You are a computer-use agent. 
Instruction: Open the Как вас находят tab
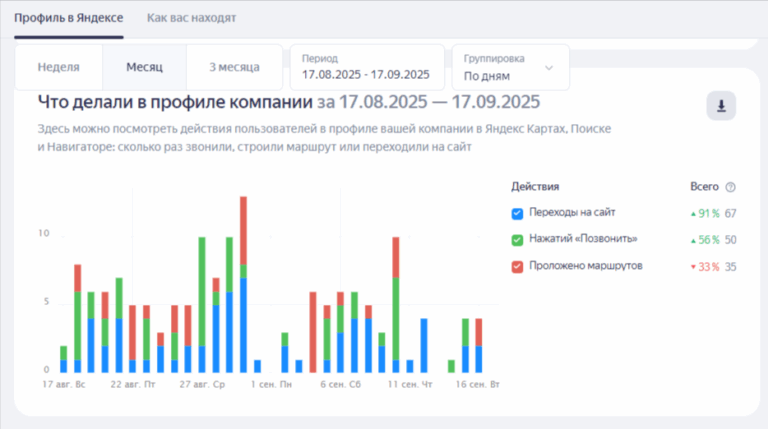coord(192,18)
